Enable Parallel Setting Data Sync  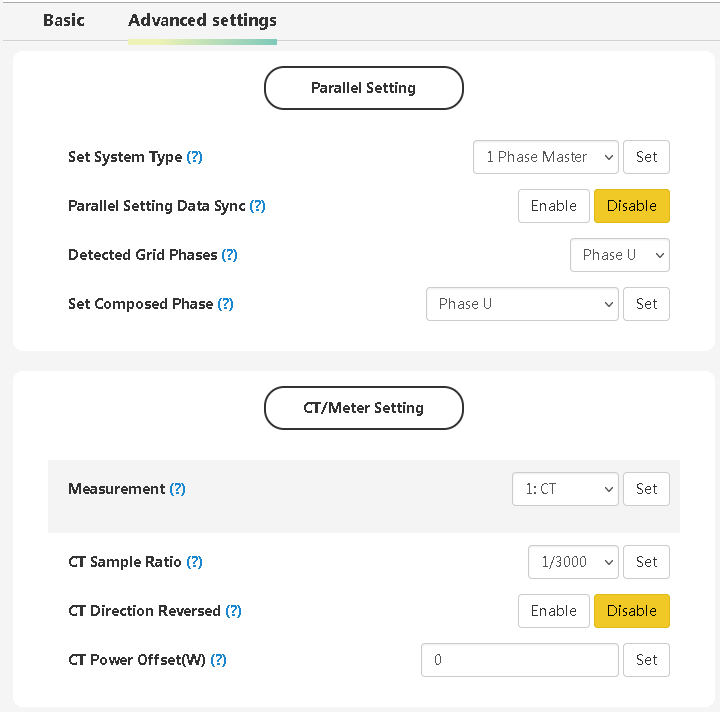pos(553,206)
